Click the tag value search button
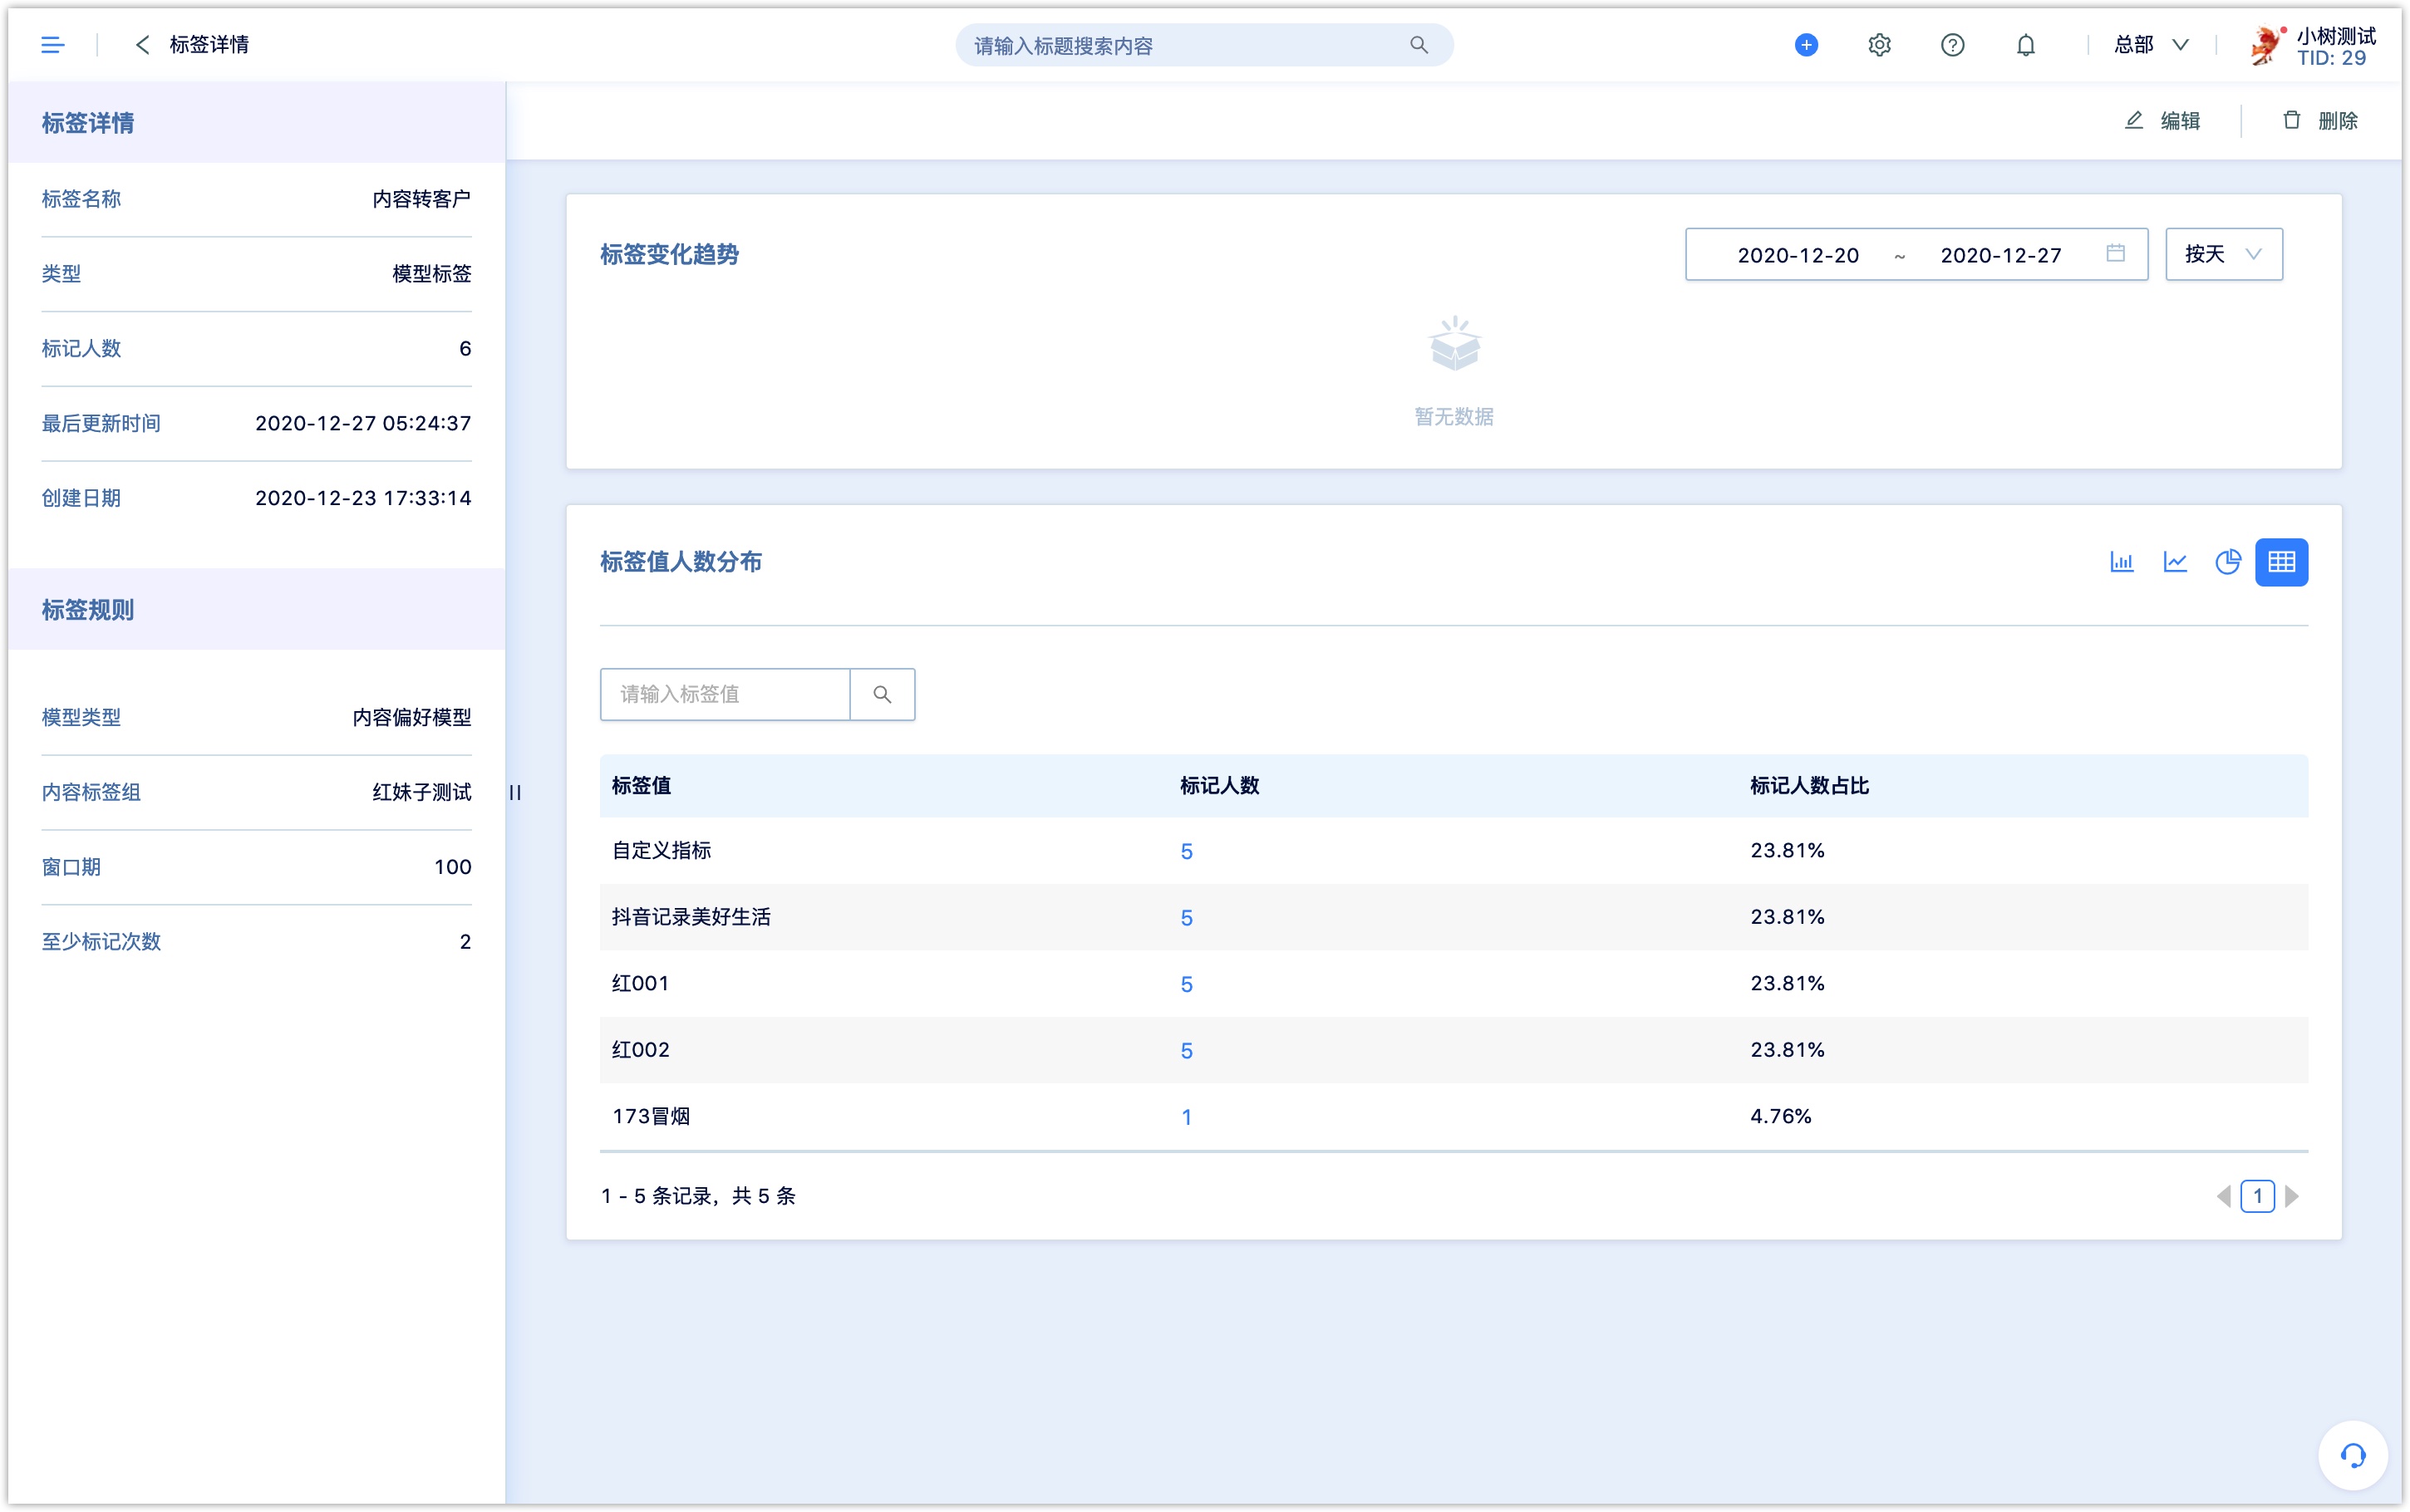 (x=882, y=694)
